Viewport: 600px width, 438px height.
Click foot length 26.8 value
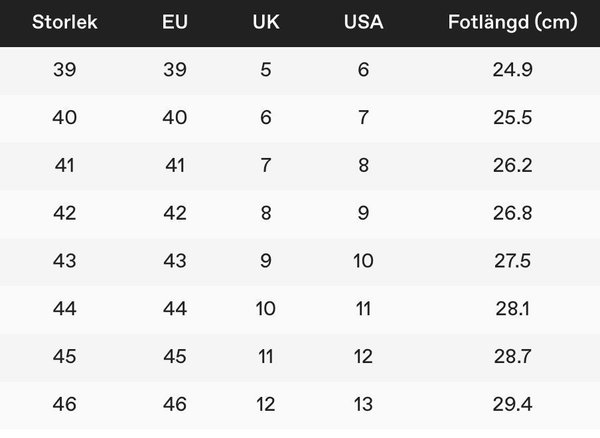pos(513,213)
